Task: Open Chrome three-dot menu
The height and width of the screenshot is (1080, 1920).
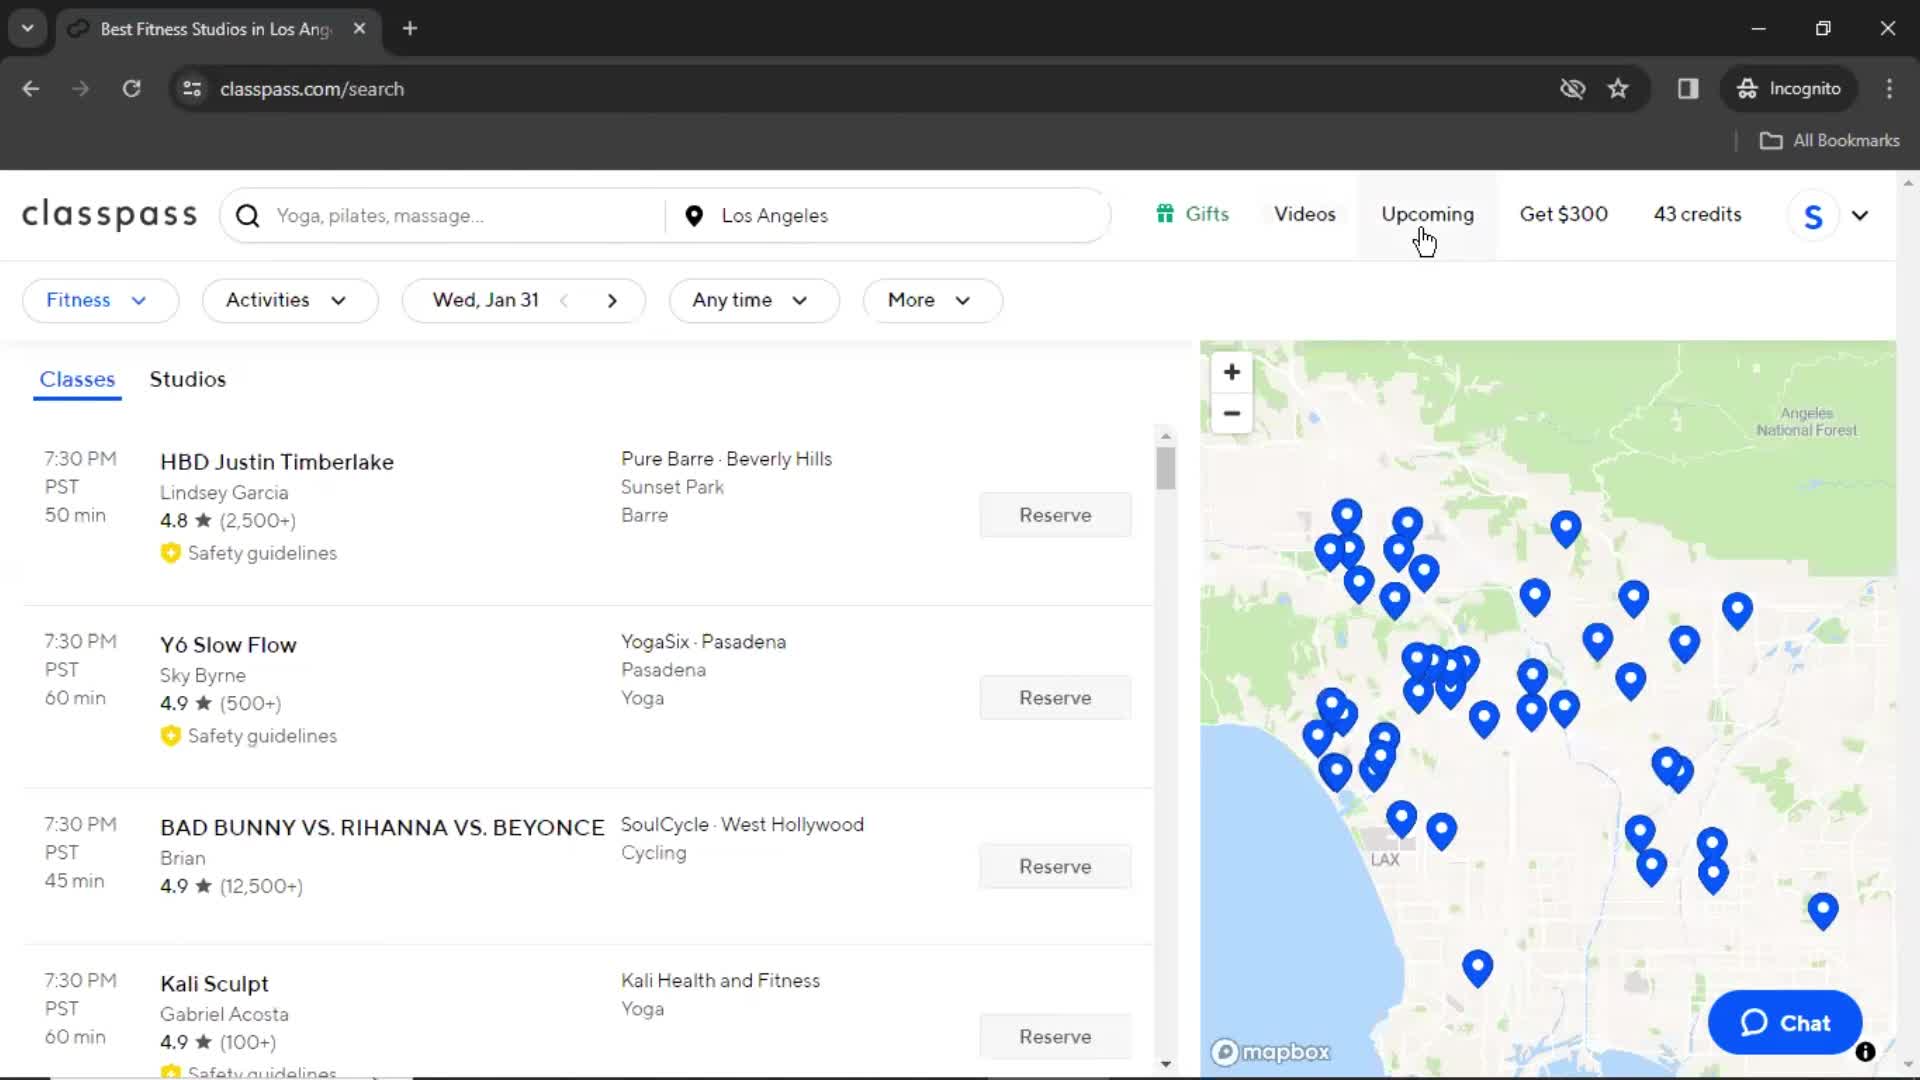Action: pyautogui.click(x=1889, y=89)
